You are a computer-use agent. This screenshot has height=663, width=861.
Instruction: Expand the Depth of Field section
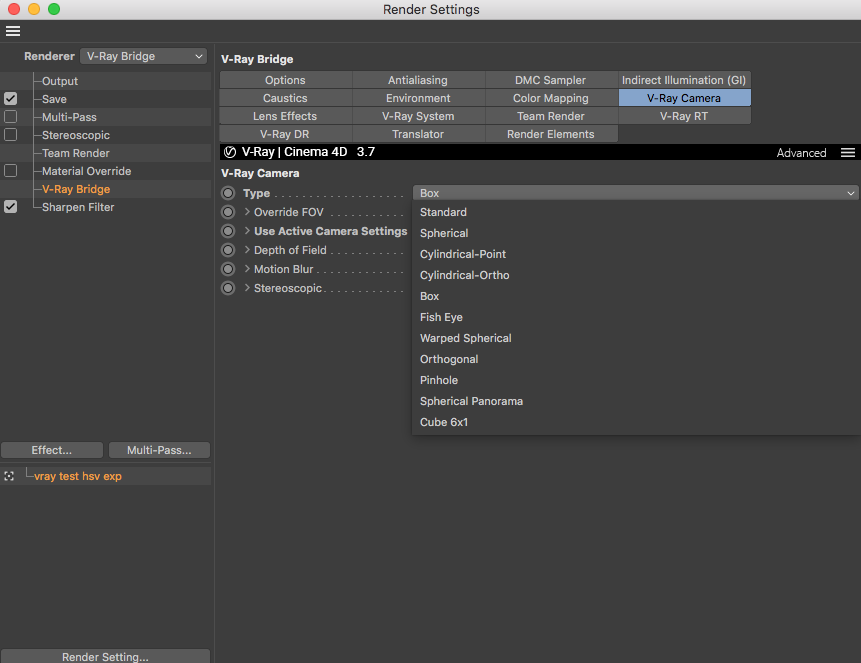[x=247, y=250]
